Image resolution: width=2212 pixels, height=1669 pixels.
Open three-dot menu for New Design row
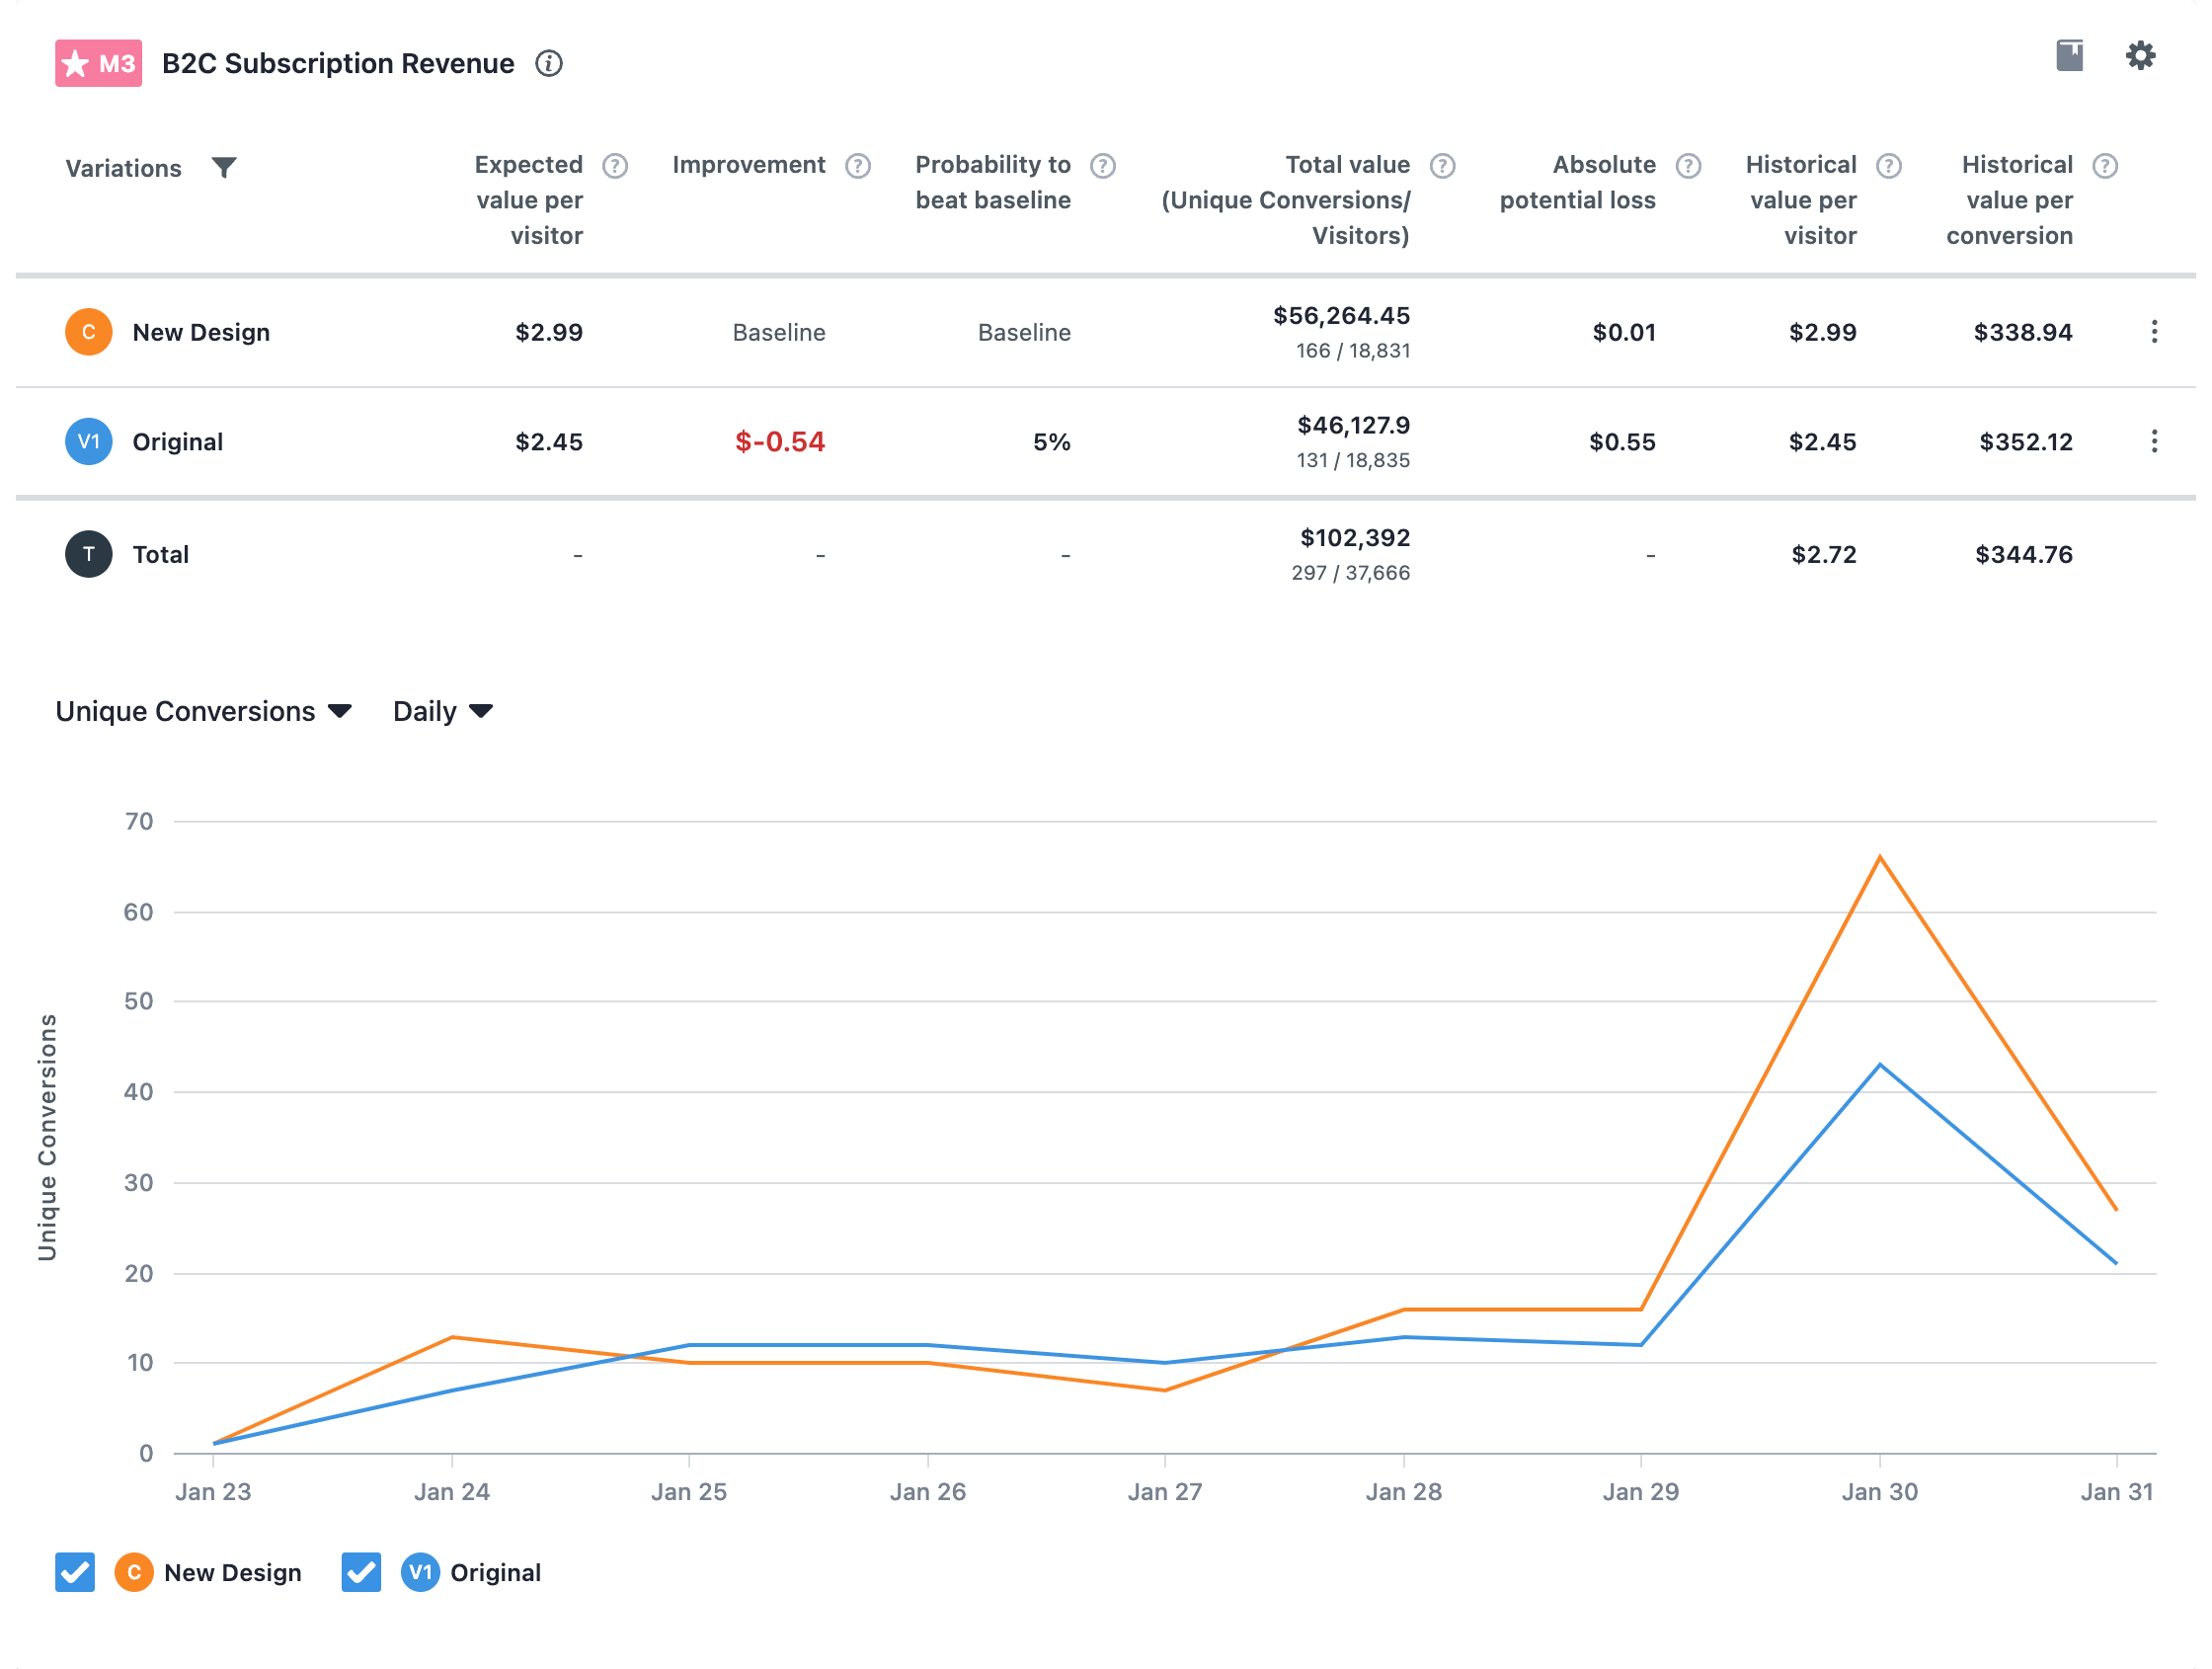2153,332
